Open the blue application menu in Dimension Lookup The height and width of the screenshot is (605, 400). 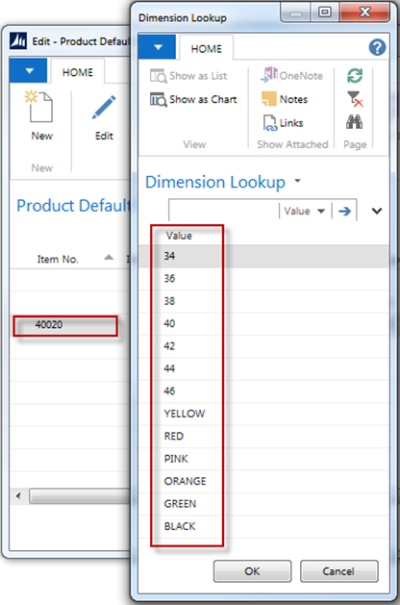coord(157,47)
